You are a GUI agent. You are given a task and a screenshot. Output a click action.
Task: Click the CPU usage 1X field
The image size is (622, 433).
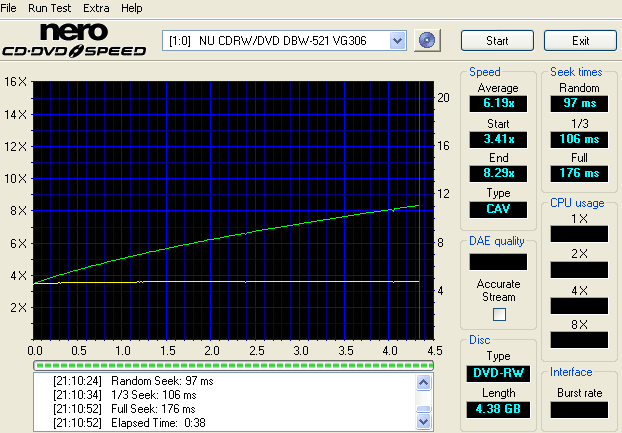579,234
